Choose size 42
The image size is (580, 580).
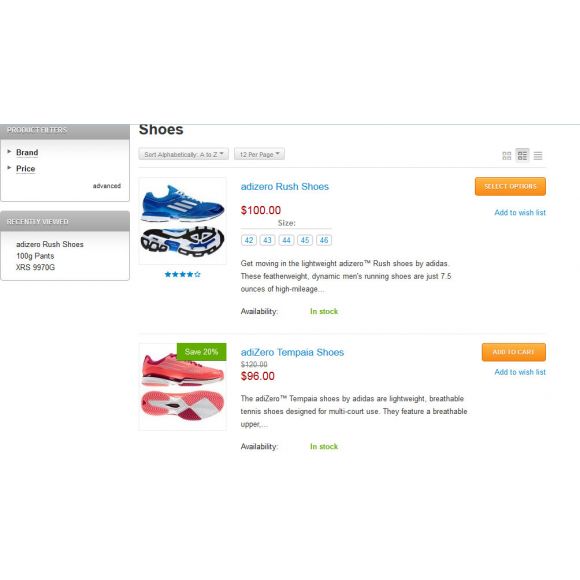tap(249, 240)
